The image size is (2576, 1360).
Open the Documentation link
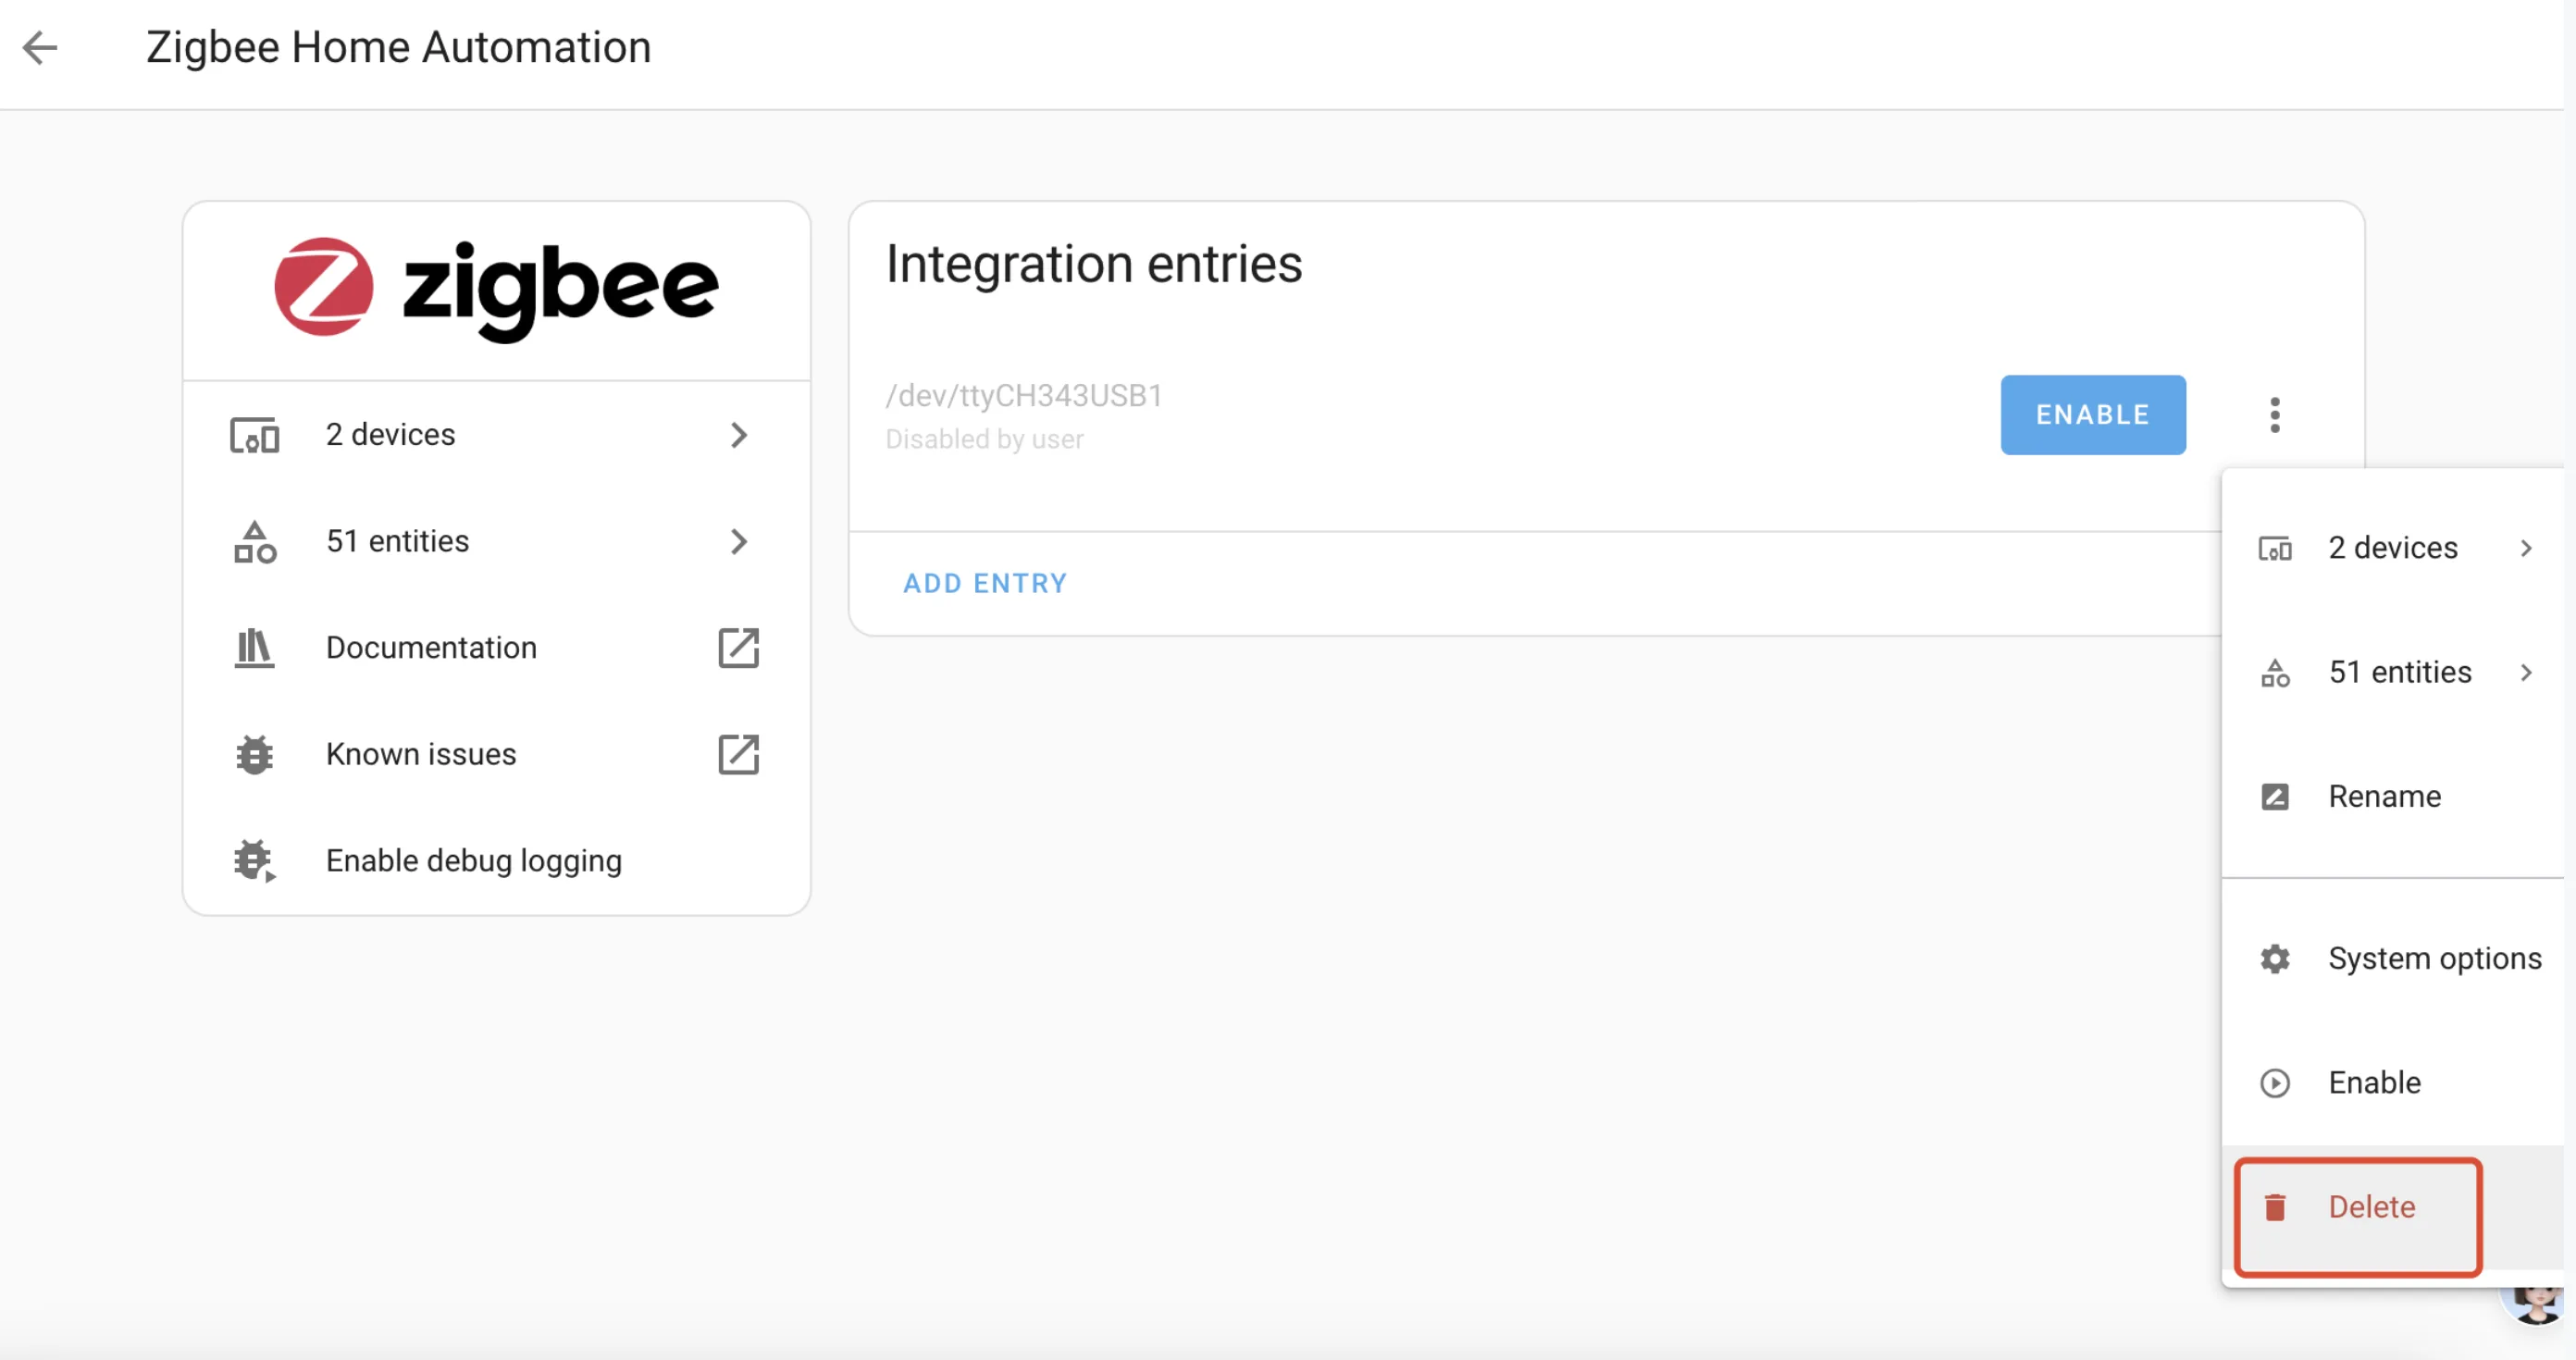(496, 648)
